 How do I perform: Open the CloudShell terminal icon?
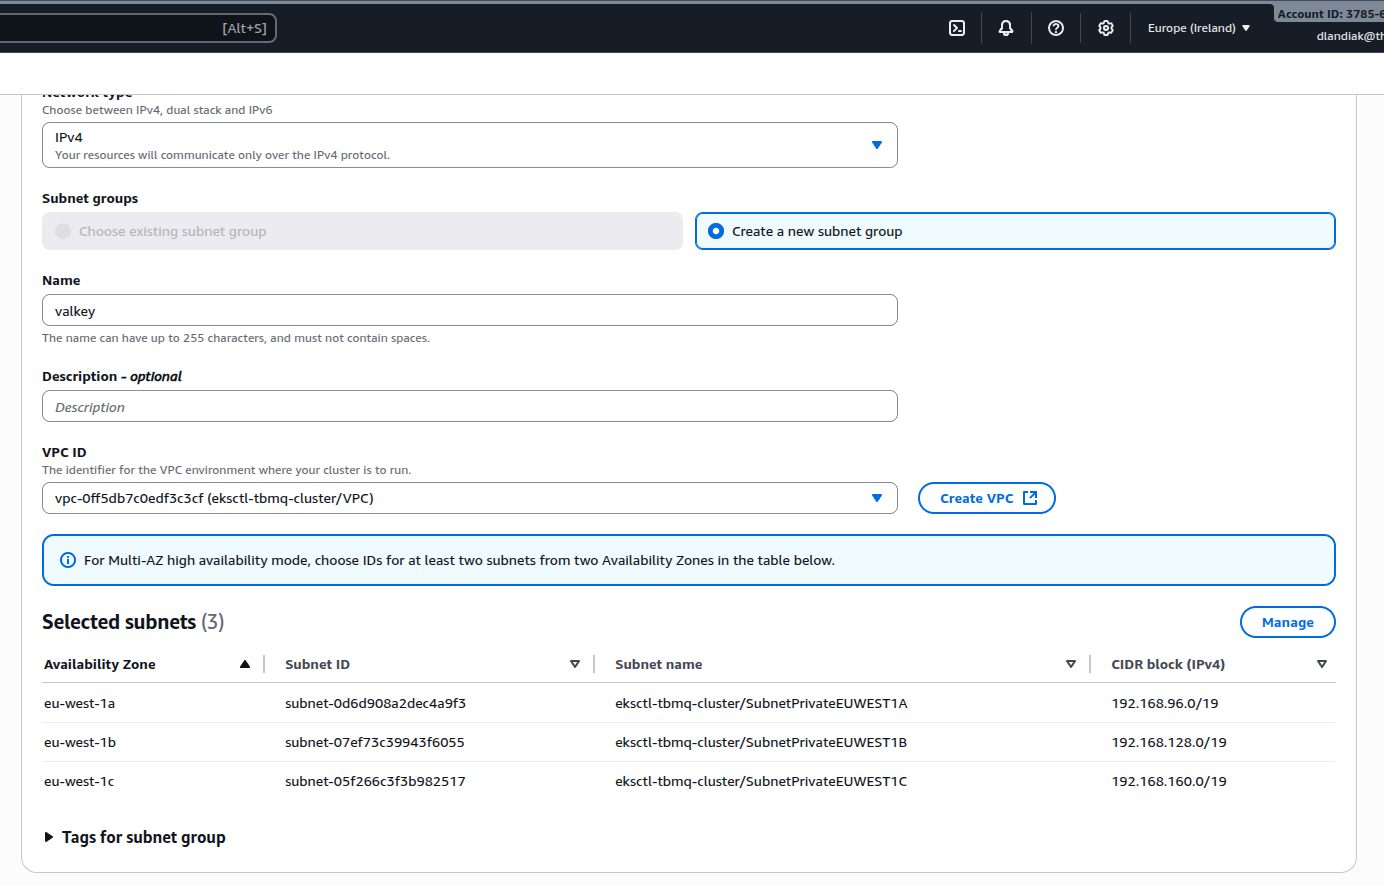957,28
